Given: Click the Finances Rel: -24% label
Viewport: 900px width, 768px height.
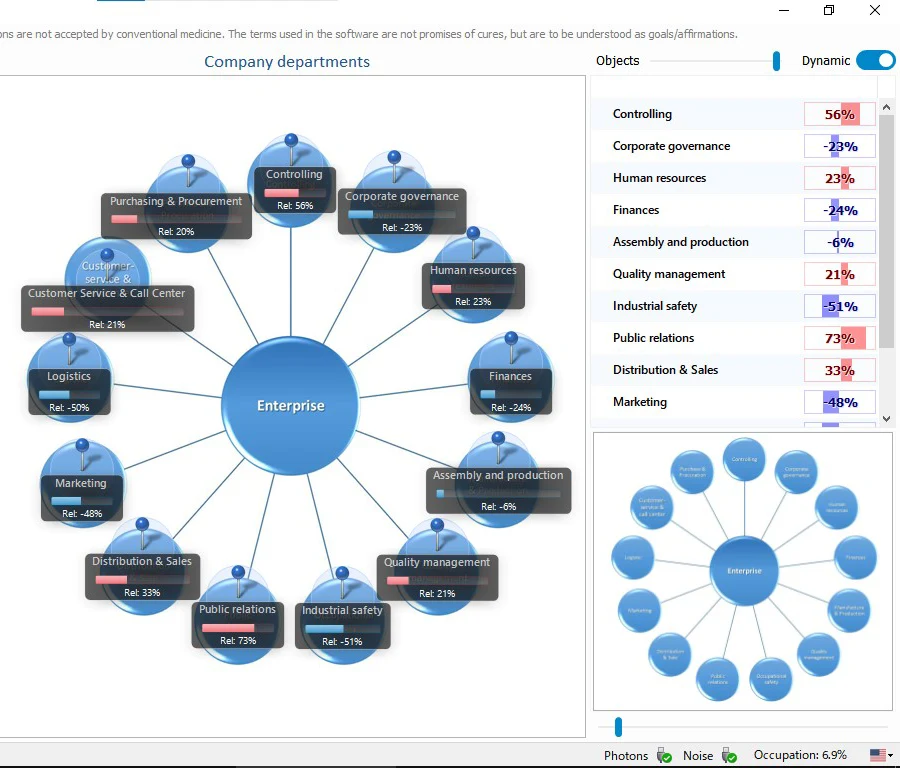Looking at the screenshot, I should [511, 391].
